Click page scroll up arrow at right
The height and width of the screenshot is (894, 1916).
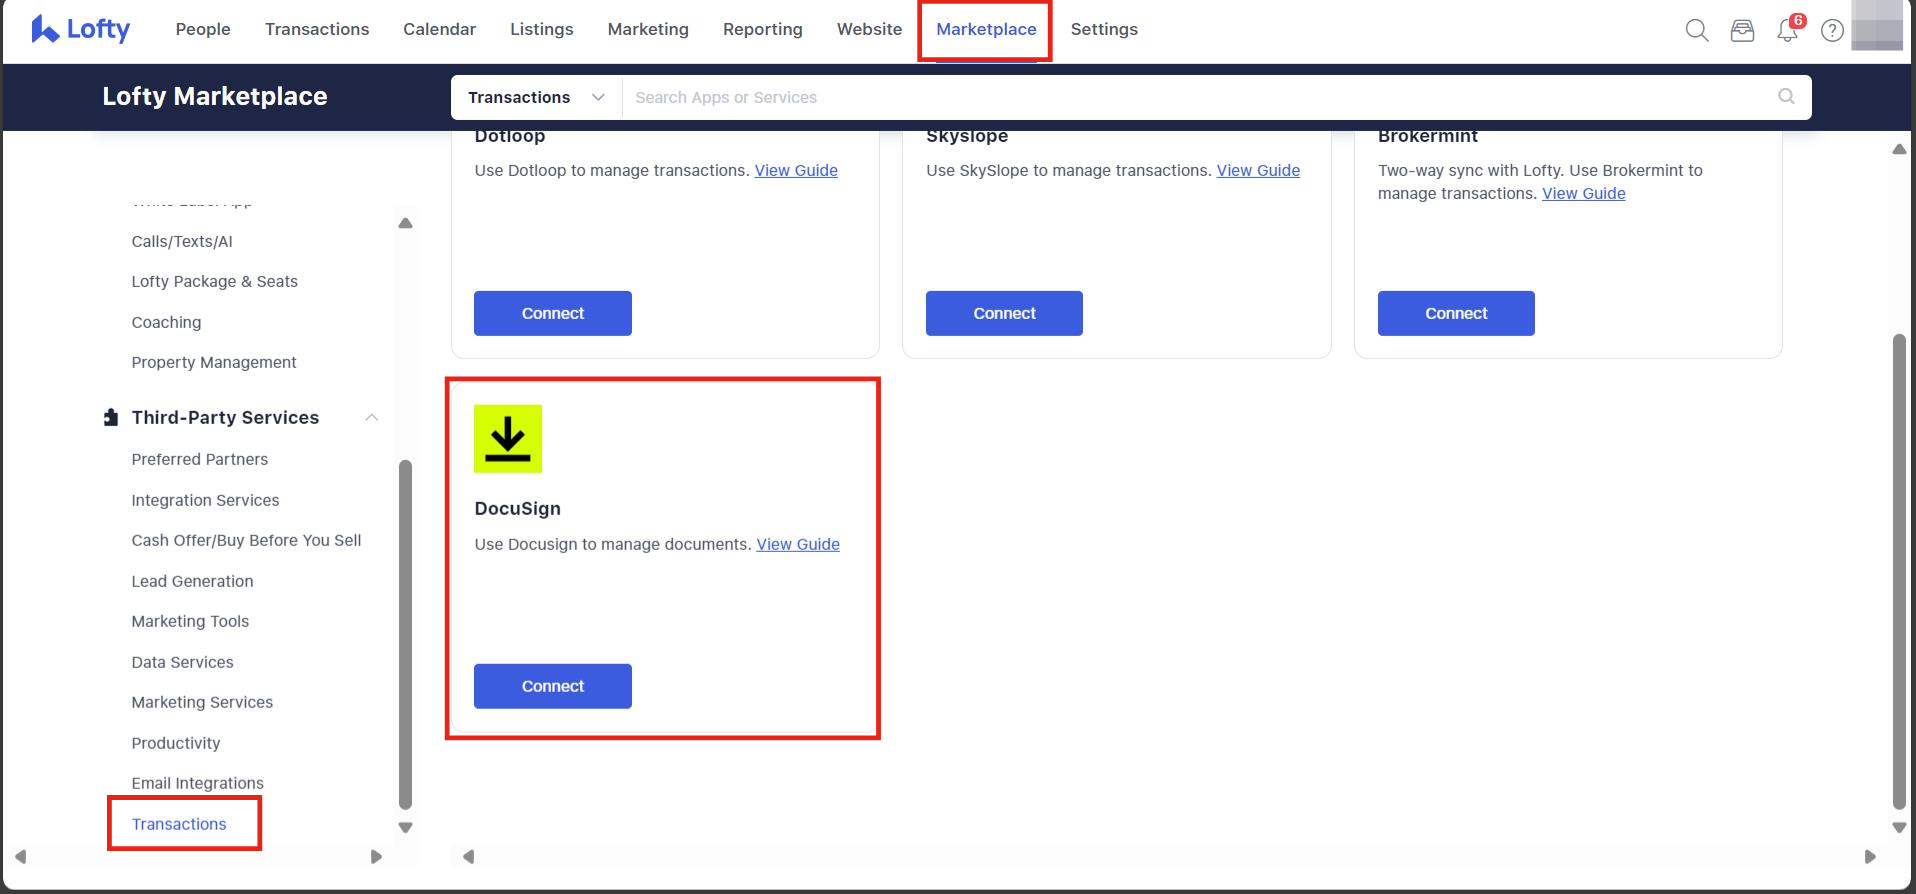1899,149
